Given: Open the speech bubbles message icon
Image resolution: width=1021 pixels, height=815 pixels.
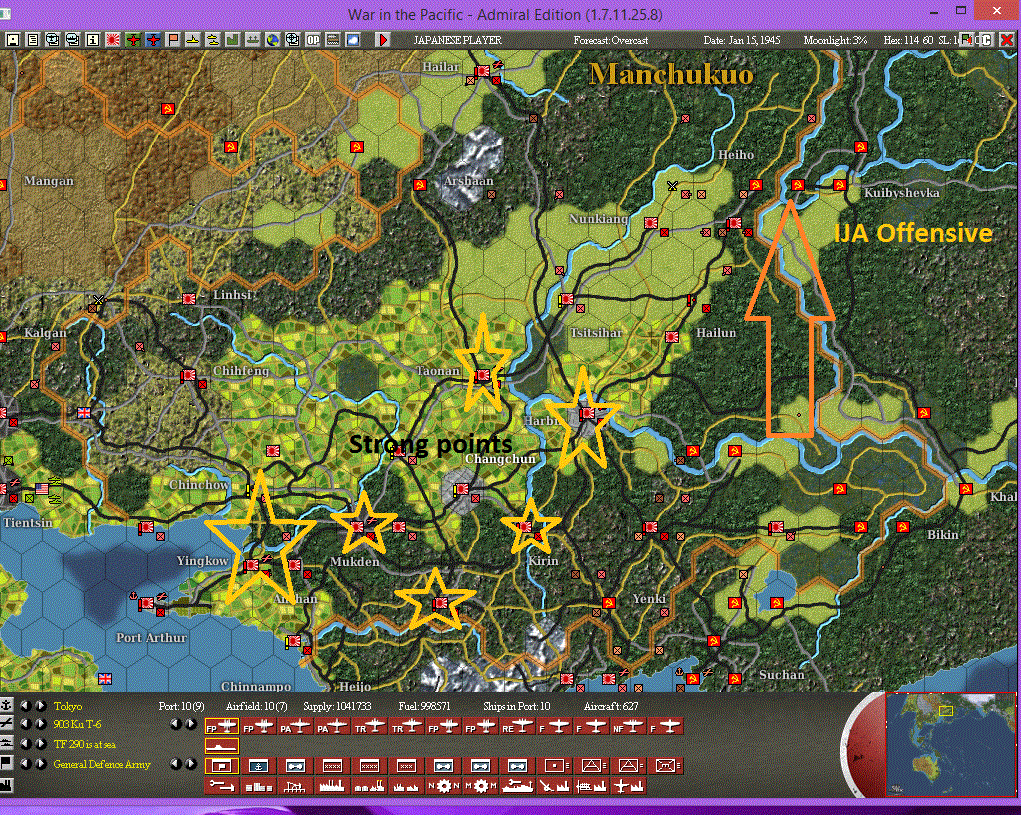Looking at the screenshot, I should [x=52, y=40].
